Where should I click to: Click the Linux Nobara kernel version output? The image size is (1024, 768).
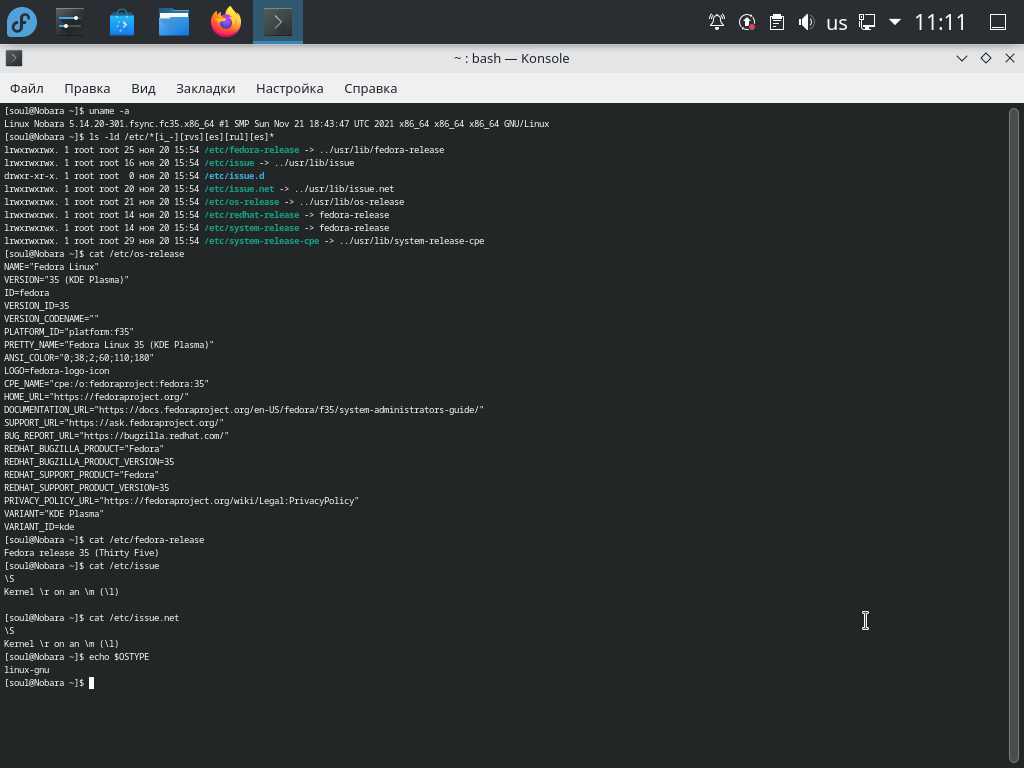276,124
